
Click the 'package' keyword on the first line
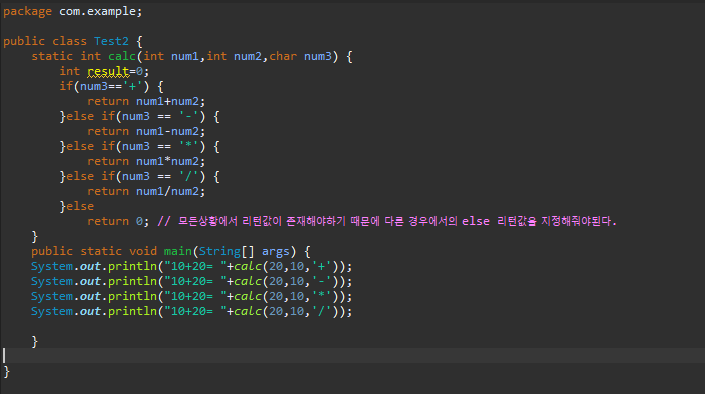(27, 12)
